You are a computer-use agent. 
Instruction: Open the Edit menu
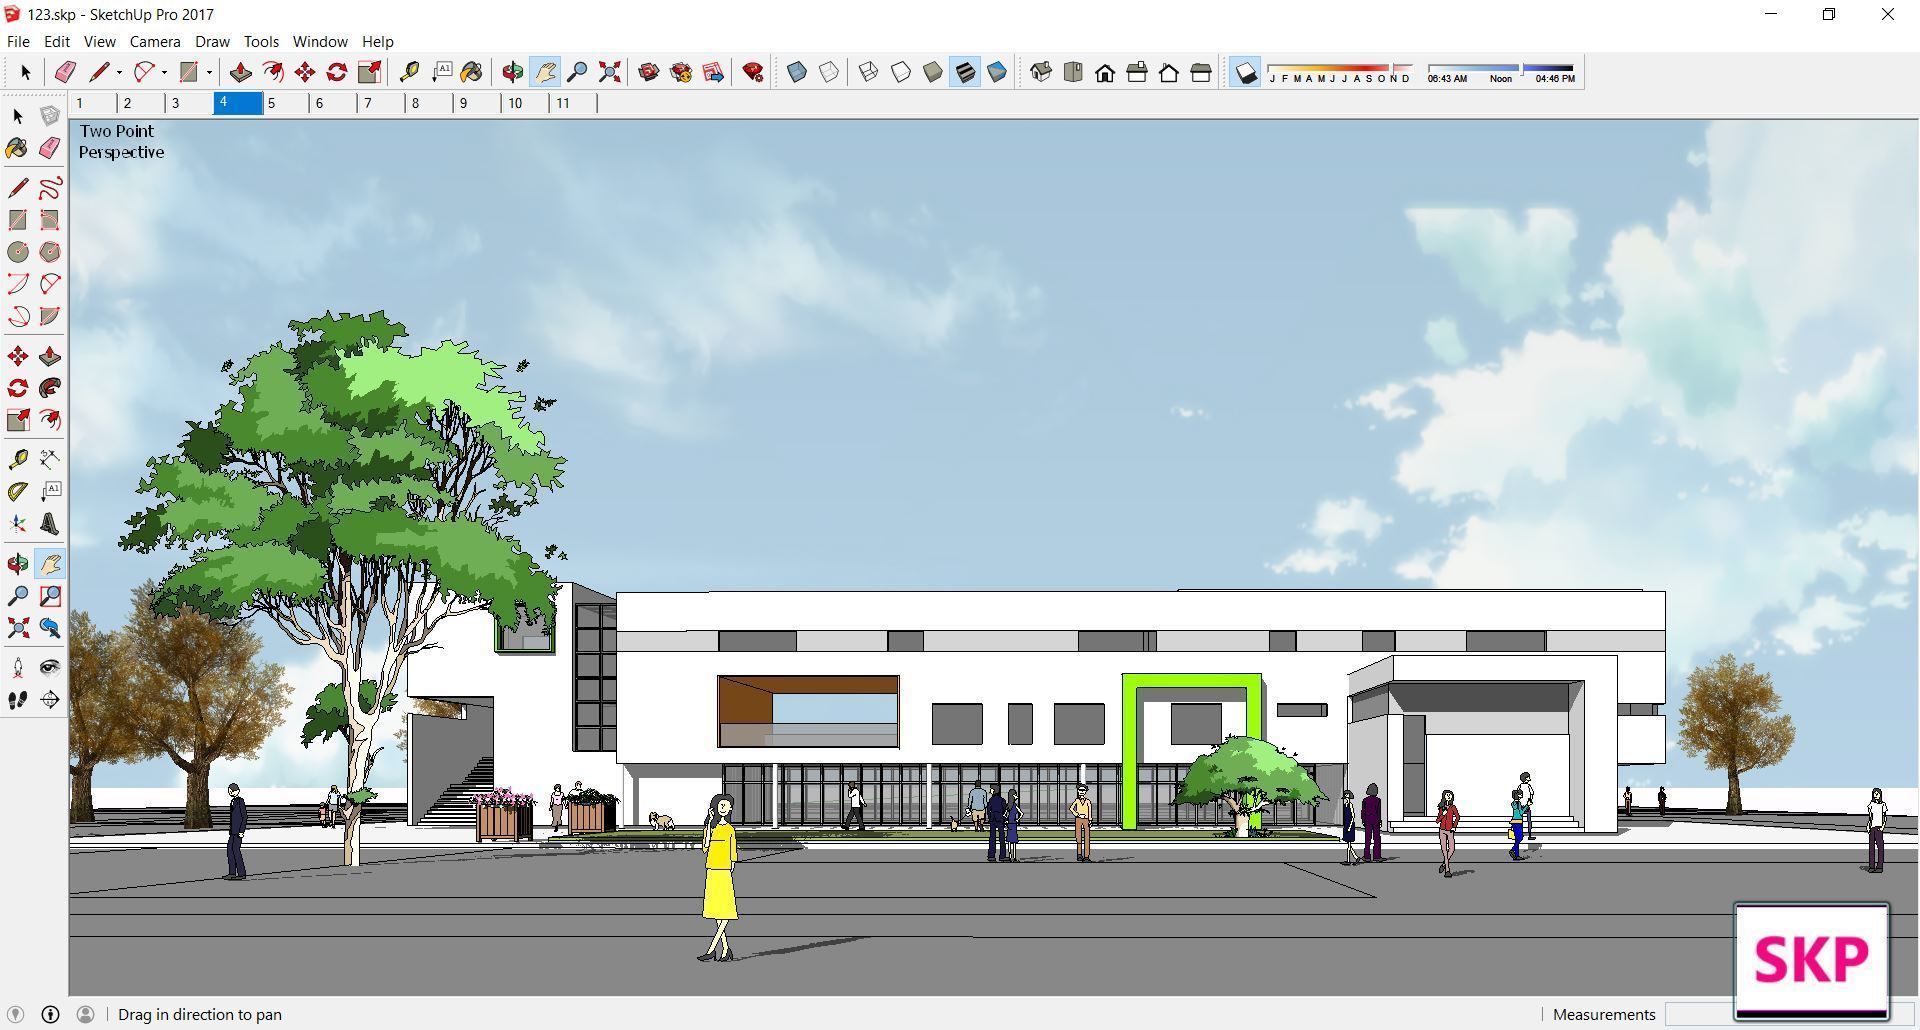click(57, 42)
